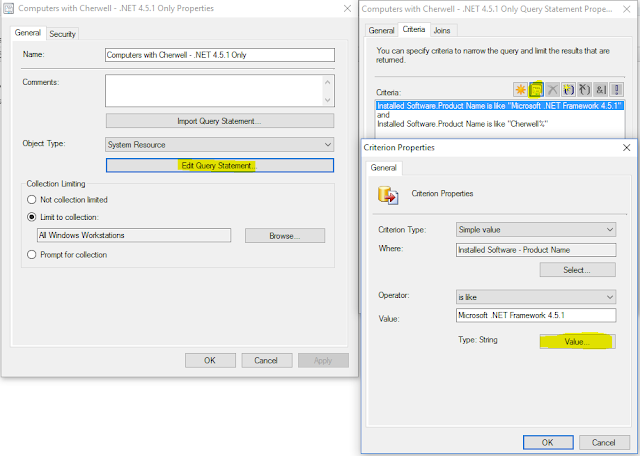
Task: Click the Delete criterion X icon
Action: [x=552, y=89]
